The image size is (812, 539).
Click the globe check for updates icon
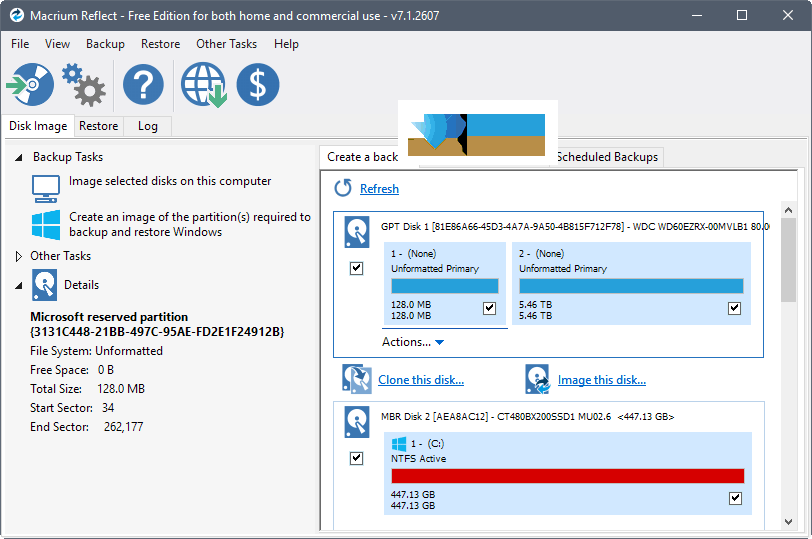[x=204, y=85]
